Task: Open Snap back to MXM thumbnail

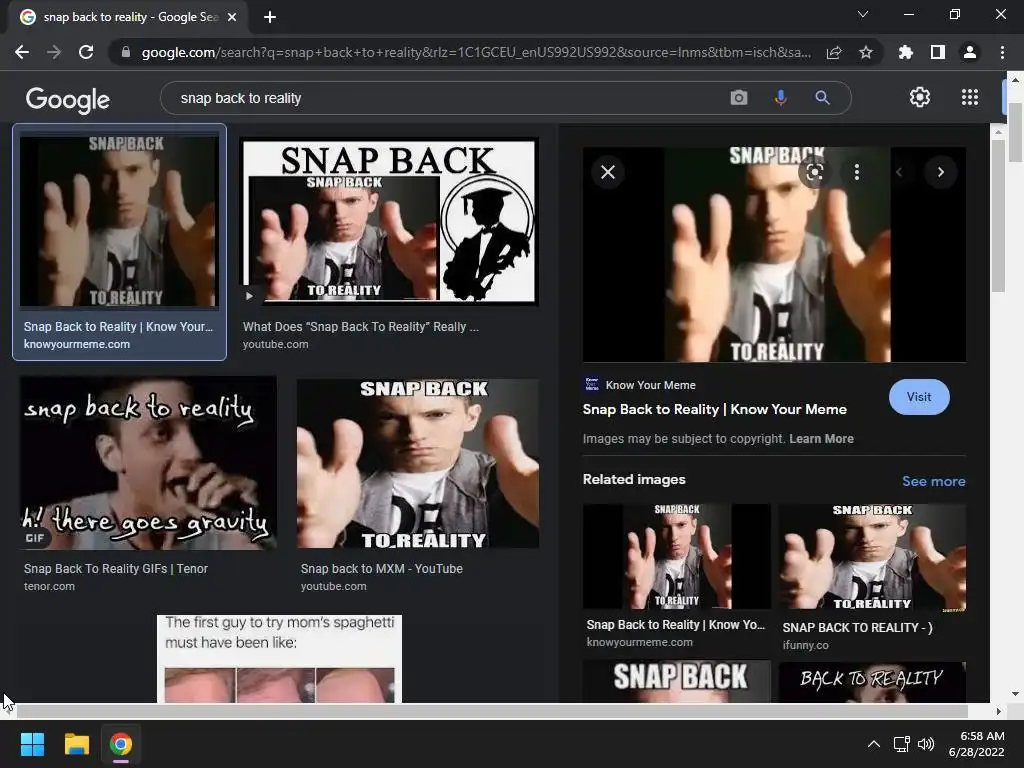Action: pyautogui.click(x=418, y=464)
